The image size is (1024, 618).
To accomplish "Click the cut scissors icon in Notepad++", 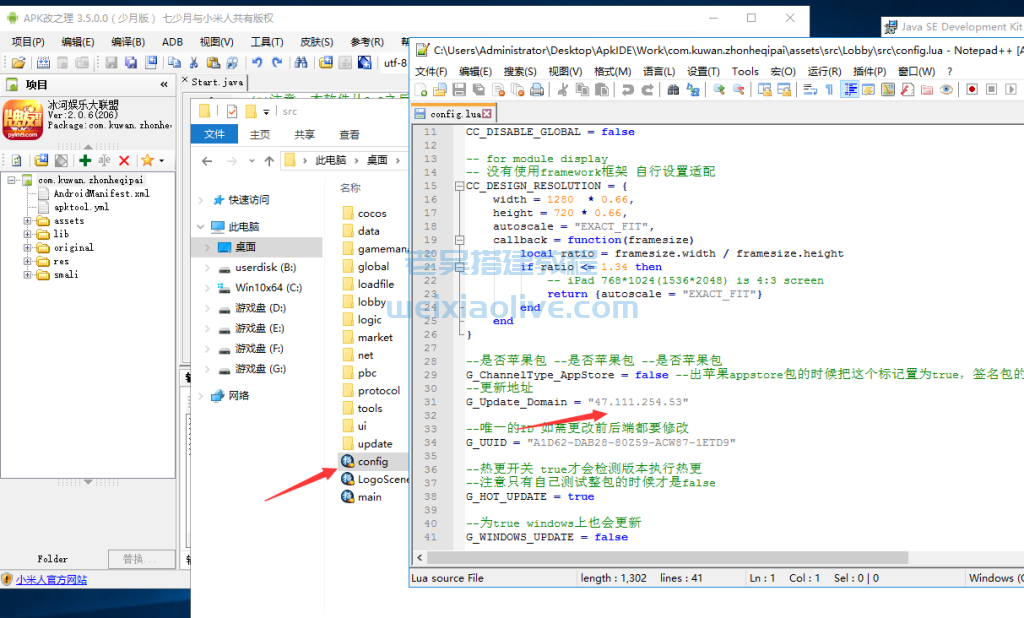I will [x=562, y=90].
